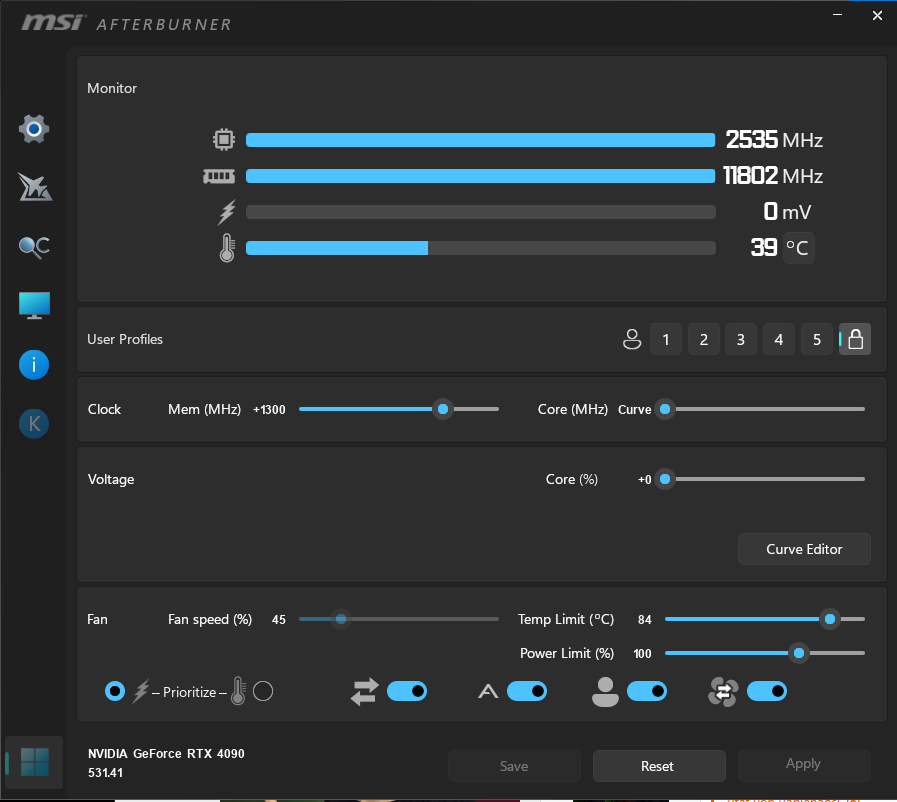Select the power Prioritize radio button
The height and width of the screenshot is (802, 897).
point(115,691)
